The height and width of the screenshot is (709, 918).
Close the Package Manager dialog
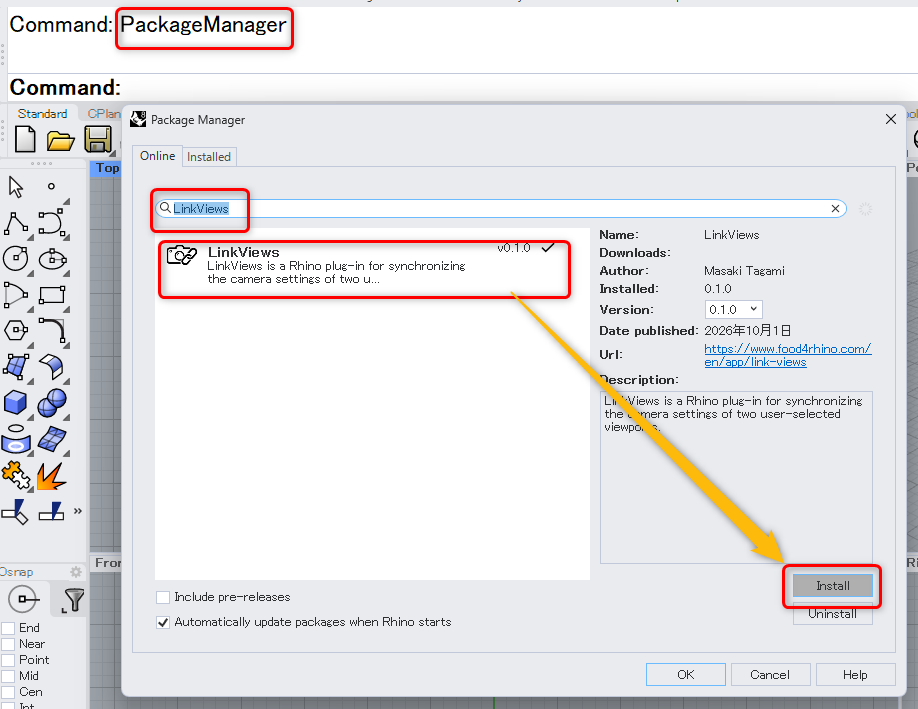click(x=890, y=119)
